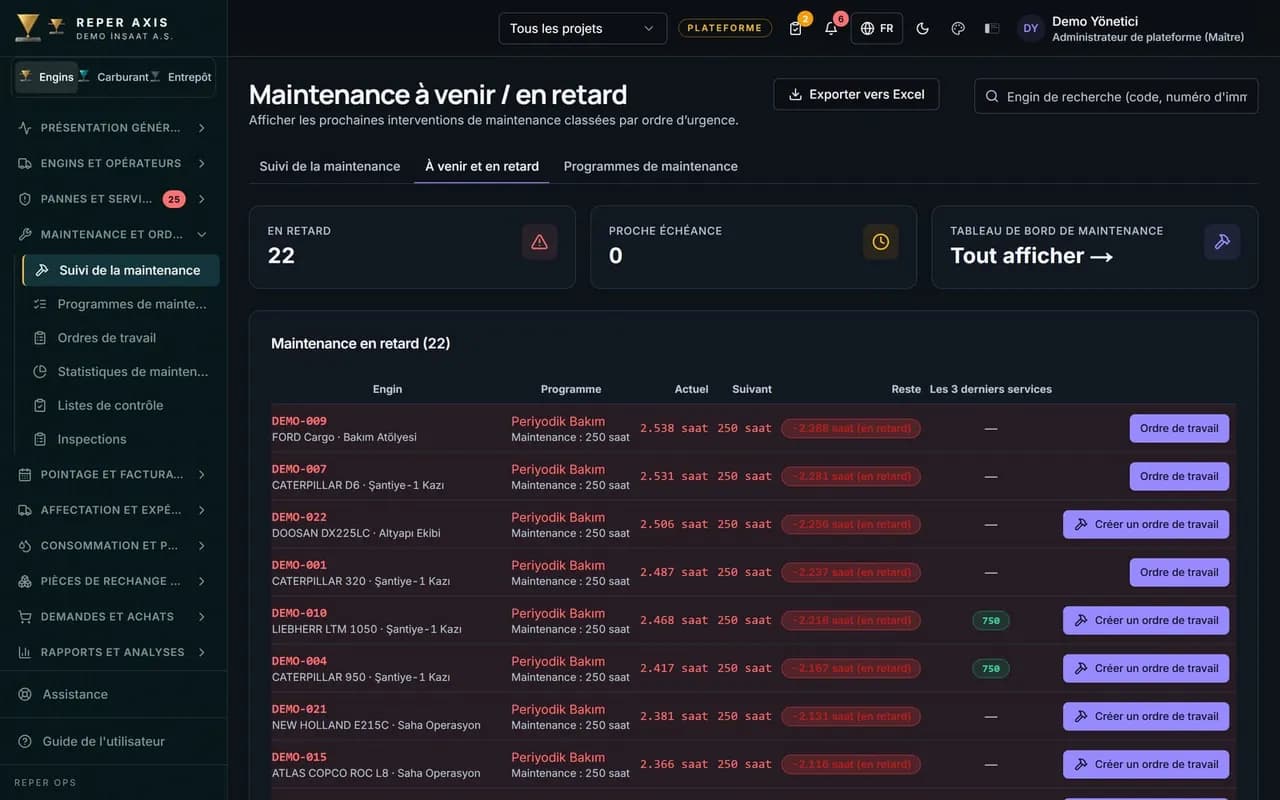
Task: Click the Inspections clipboard icon
Action: coord(40,439)
